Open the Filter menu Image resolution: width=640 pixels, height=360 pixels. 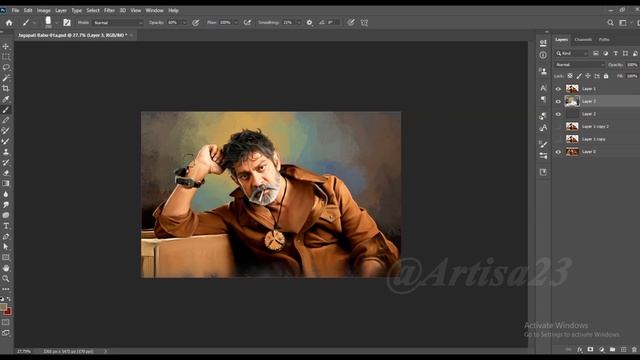109,11
